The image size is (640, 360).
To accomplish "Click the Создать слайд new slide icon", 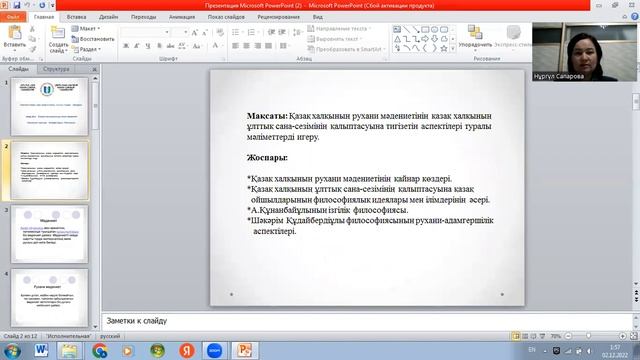I will (58, 33).
